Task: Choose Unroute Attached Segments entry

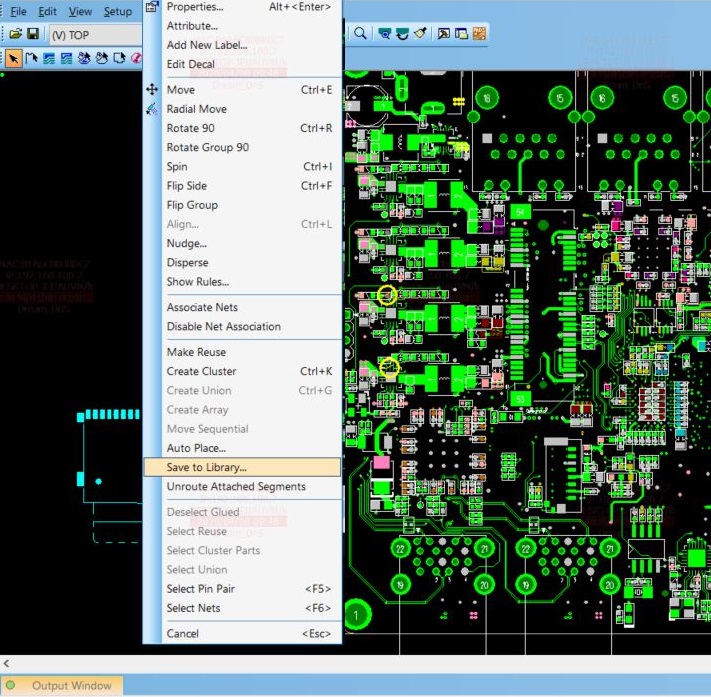Action: (x=243, y=486)
